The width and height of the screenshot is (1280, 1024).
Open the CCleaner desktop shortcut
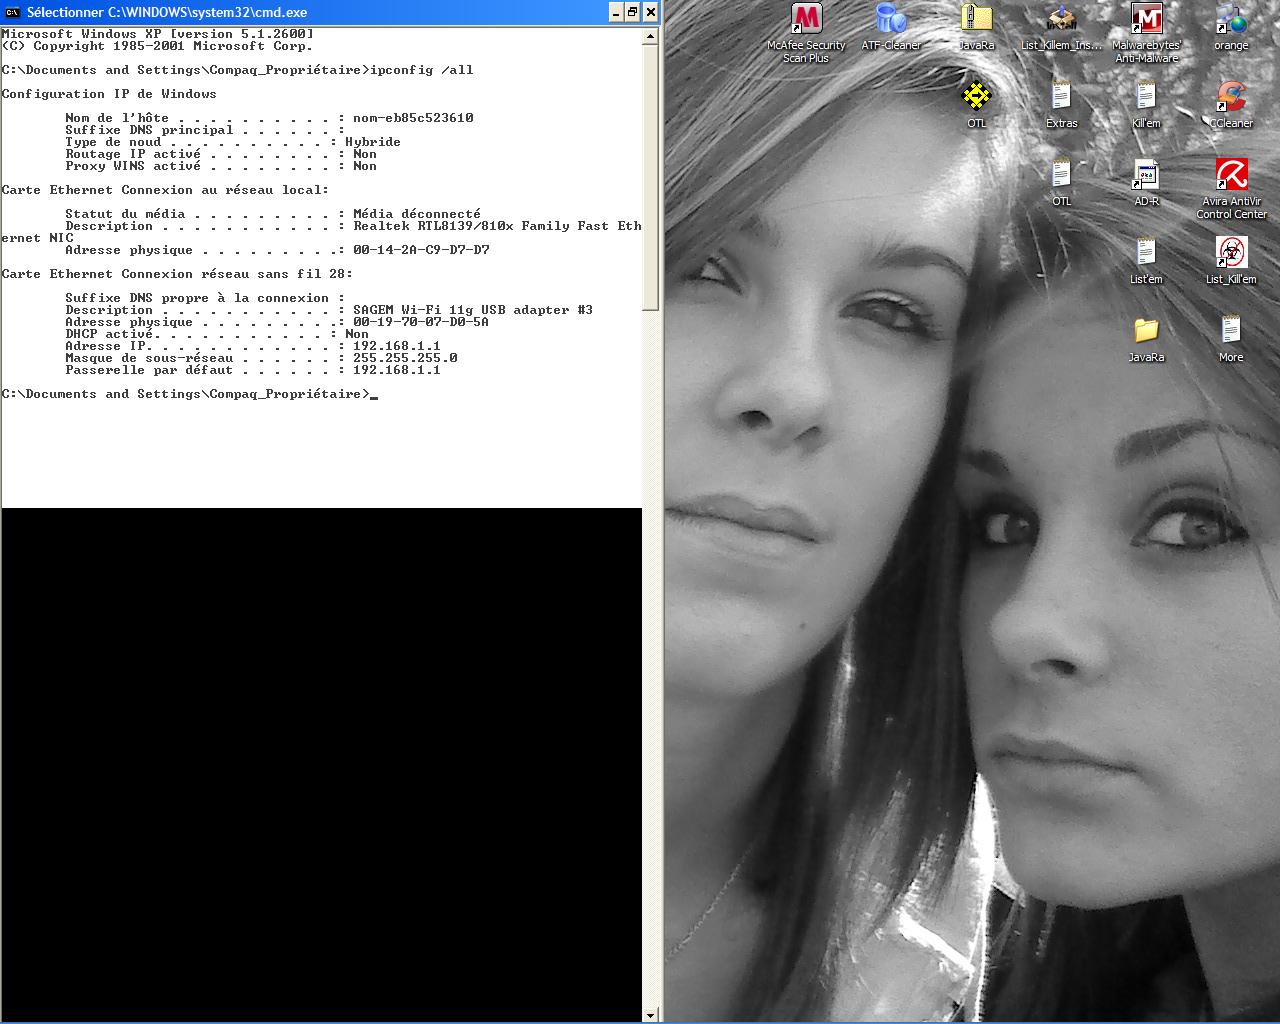[x=1231, y=97]
